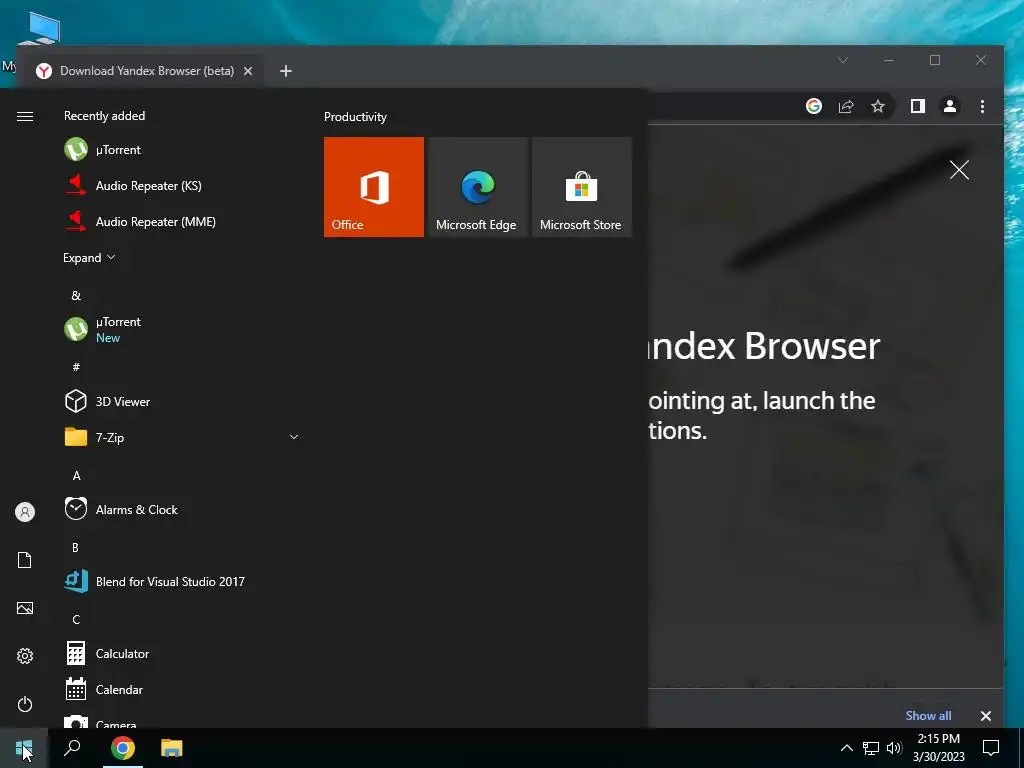Open the 7-Zip folder entry
The height and width of the screenshot is (768, 1024).
click(182, 437)
